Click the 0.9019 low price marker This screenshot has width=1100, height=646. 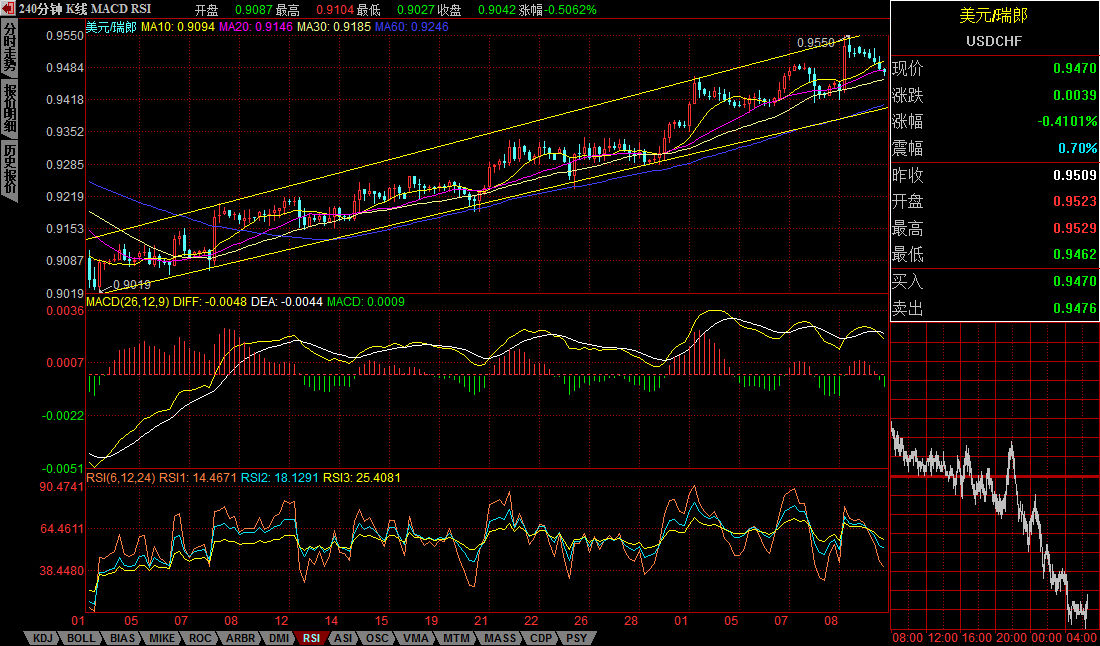pyautogui.click(x=132, y=285)
